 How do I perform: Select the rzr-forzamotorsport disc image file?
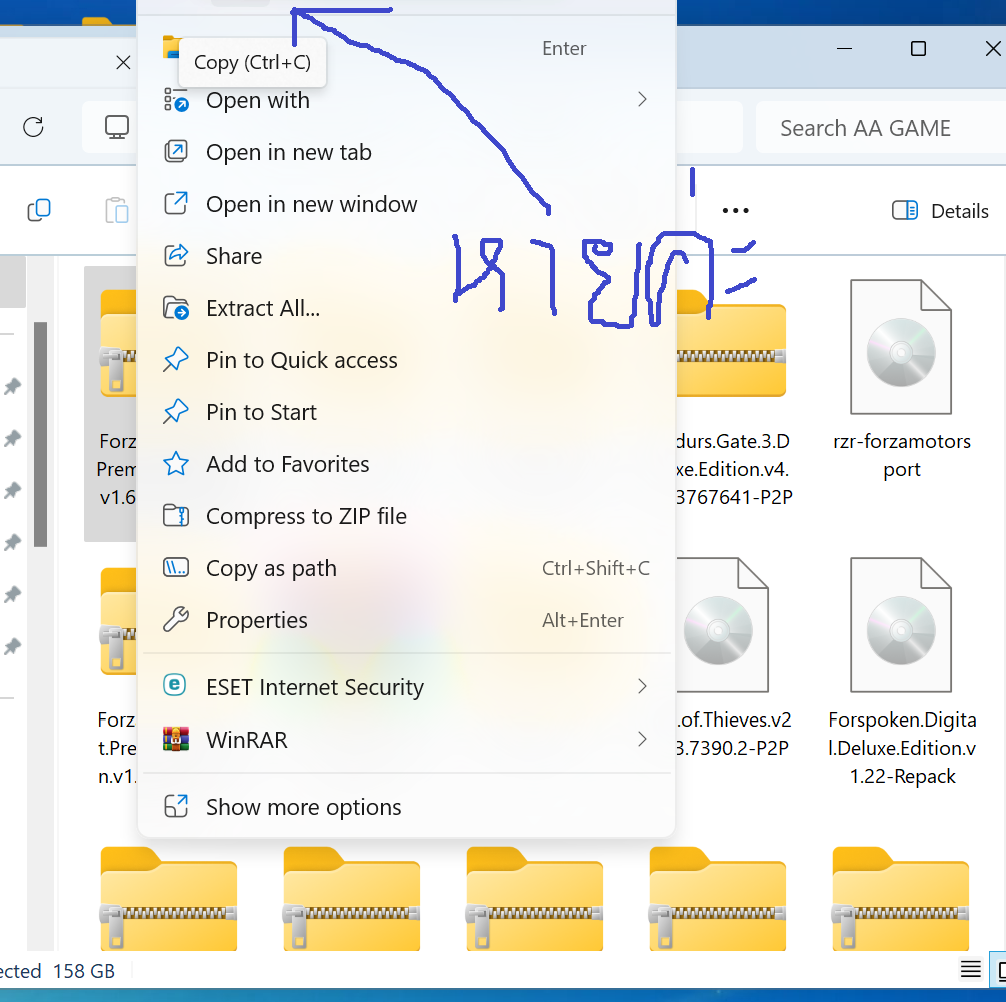pos(901,347)
